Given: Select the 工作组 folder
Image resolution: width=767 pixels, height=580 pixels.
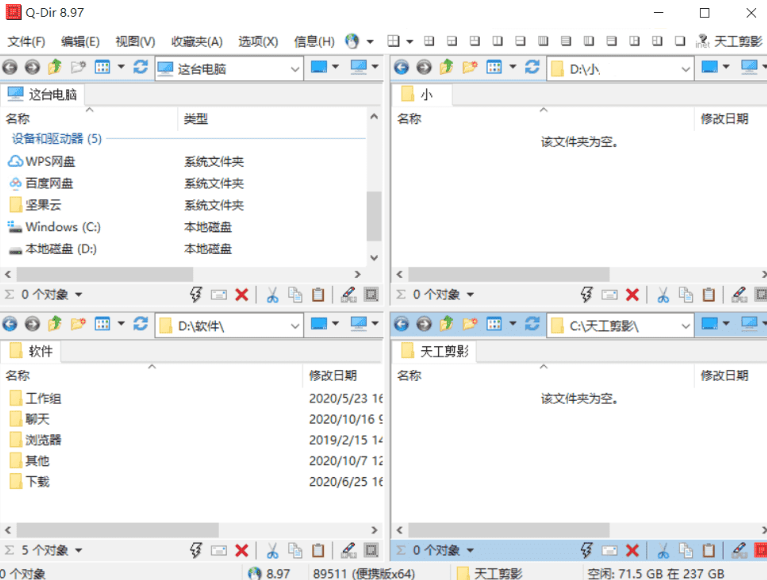Looking at the screenshot, I should pos(35,399).
